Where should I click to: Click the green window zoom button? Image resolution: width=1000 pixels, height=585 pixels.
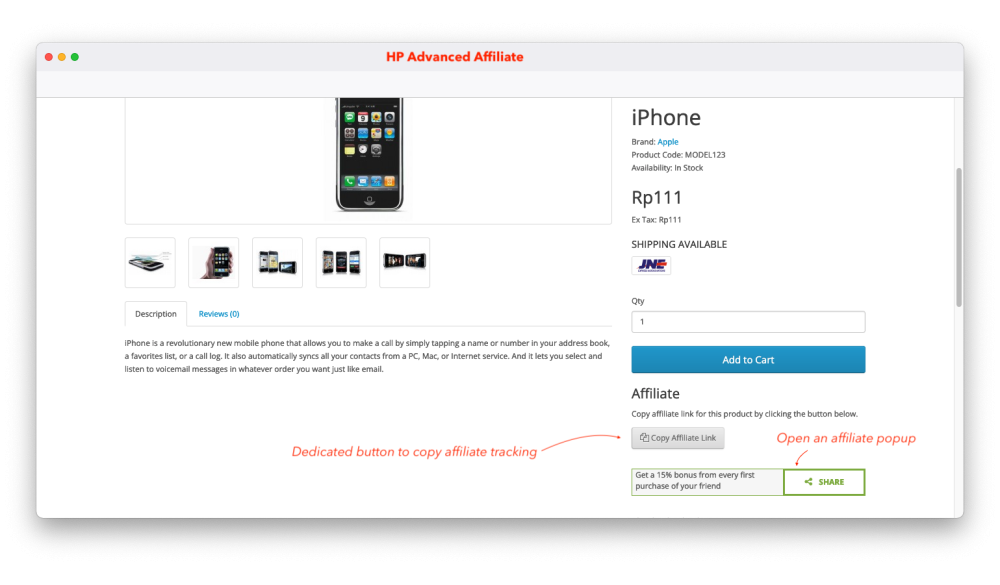(75, 57)
